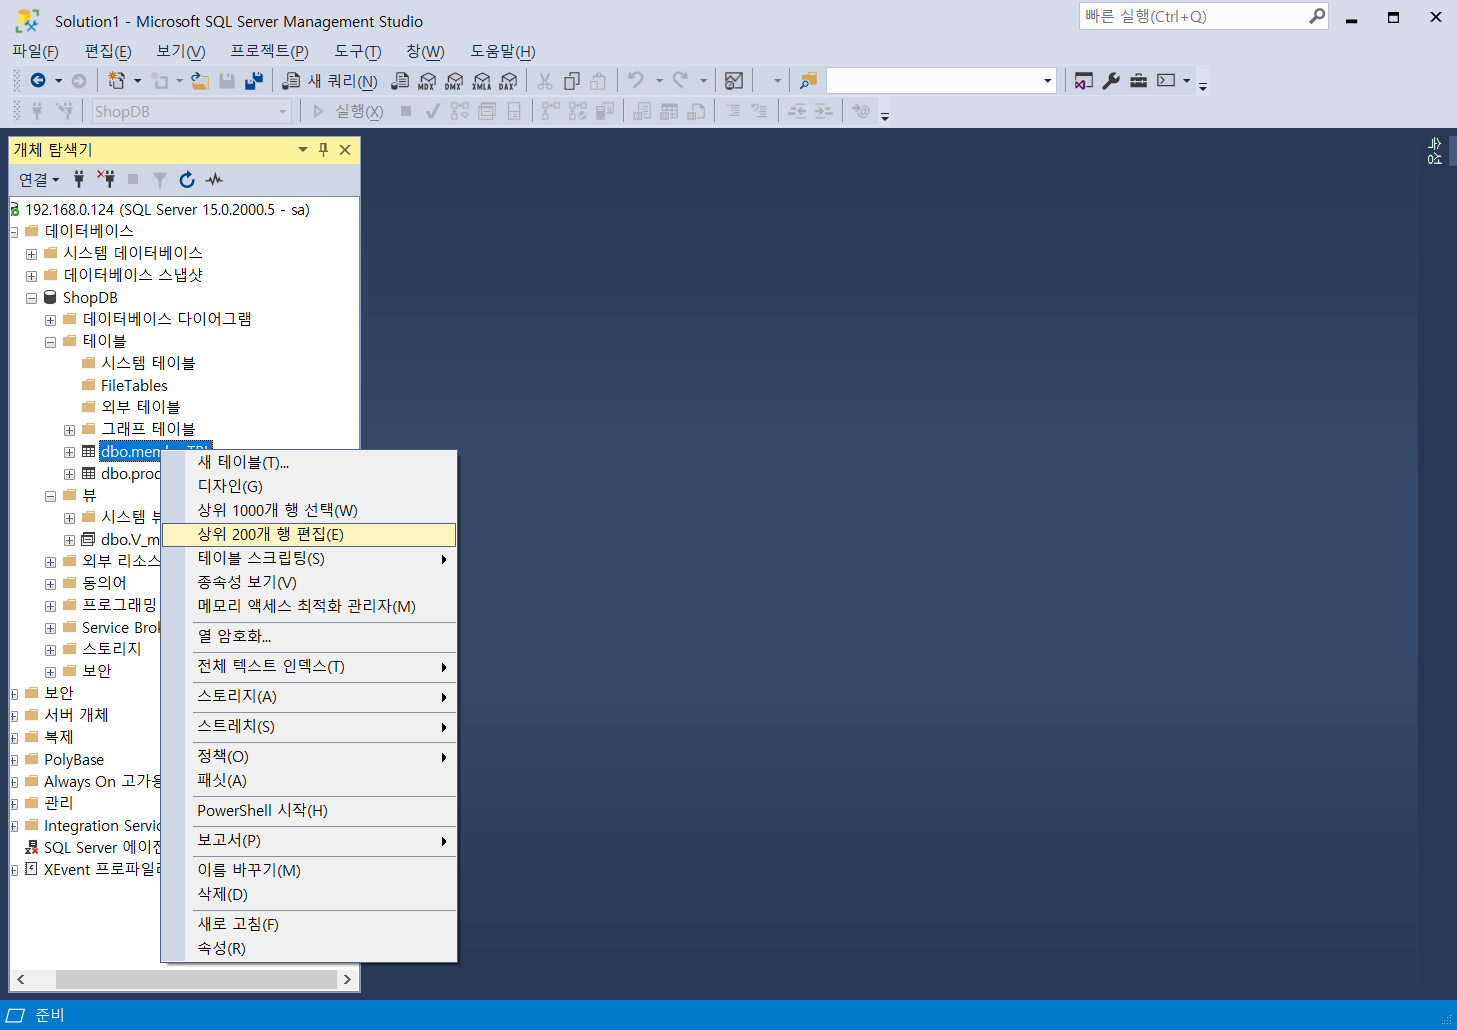Open the find combo box dropdown
This screenshot has height=1030, width=1457.
point(1047,81)
